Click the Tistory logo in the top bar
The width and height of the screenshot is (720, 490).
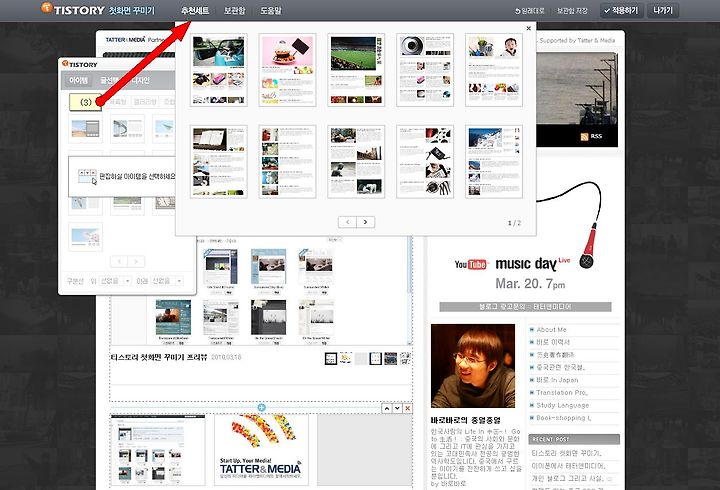[73, 9]
